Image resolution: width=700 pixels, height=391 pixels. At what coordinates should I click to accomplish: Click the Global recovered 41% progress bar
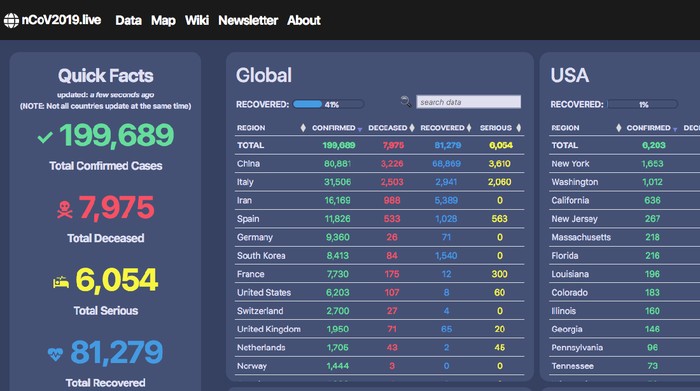point(329,104)
